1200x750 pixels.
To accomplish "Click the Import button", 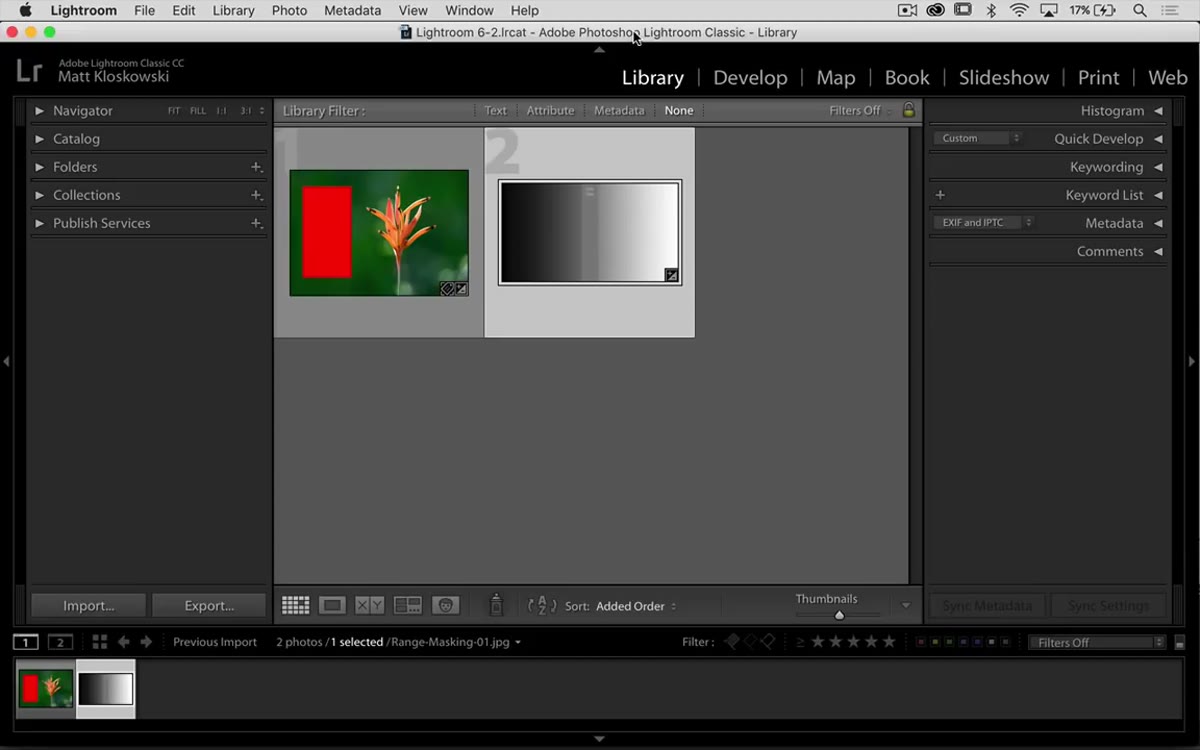I will [x=89, y=605].
